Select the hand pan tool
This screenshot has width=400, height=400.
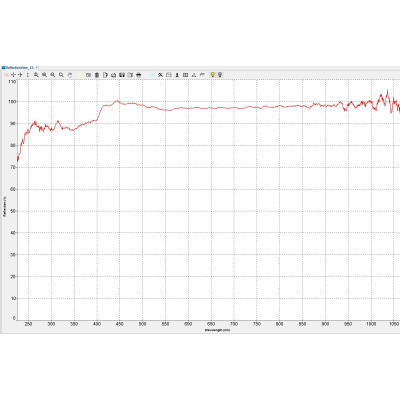[70, 75]
